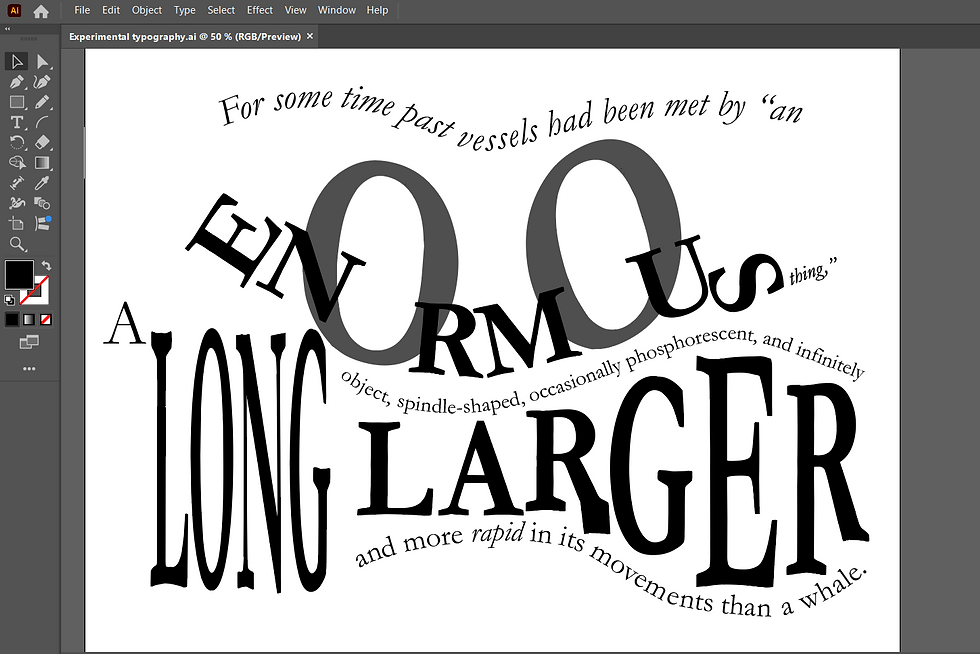Select the graph tool with blue dot
Image resolution: width=980 pixels, height=654 pixels.
click(42, 223)
